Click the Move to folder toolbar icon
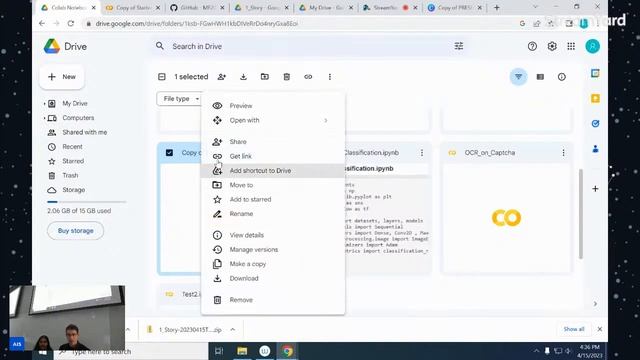Viewport: 640px width, 360px height. [x=265, y=77]
